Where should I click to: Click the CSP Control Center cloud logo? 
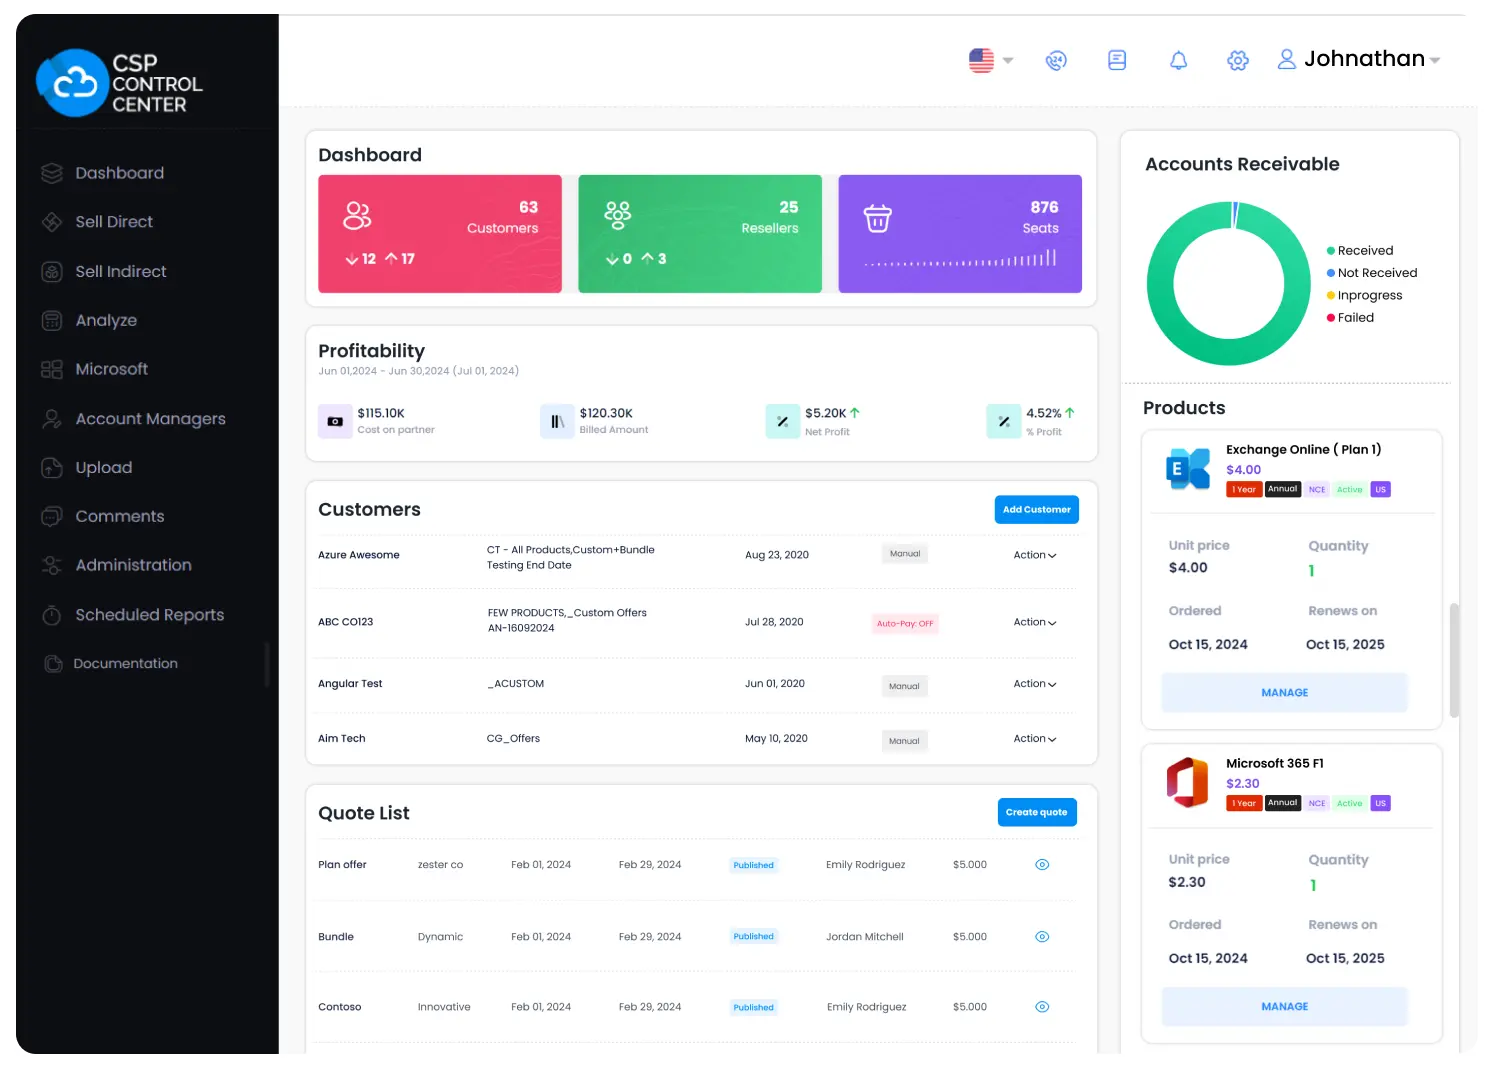coord(72,84)
